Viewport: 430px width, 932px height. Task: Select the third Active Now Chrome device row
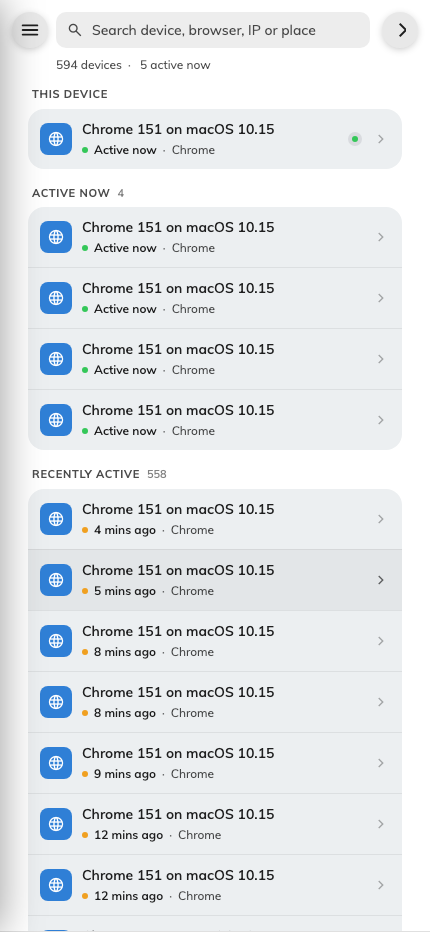215,359
